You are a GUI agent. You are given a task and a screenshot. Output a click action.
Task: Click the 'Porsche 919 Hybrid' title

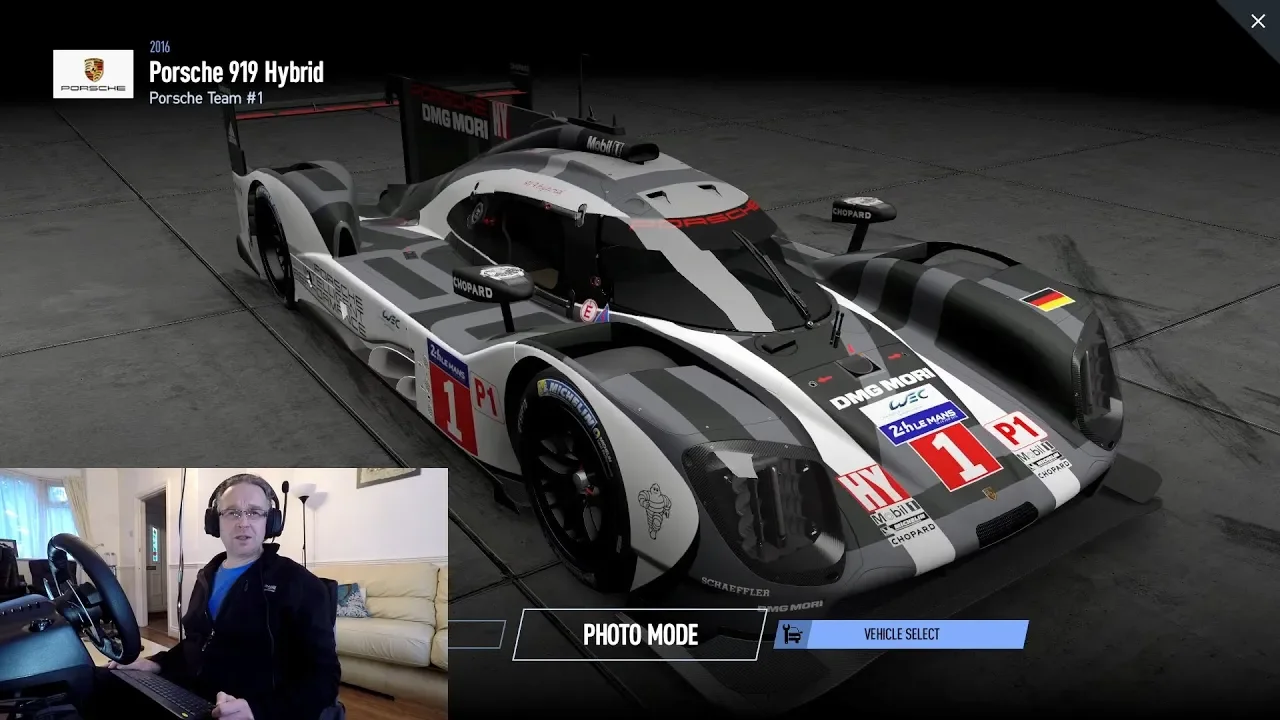236,72
